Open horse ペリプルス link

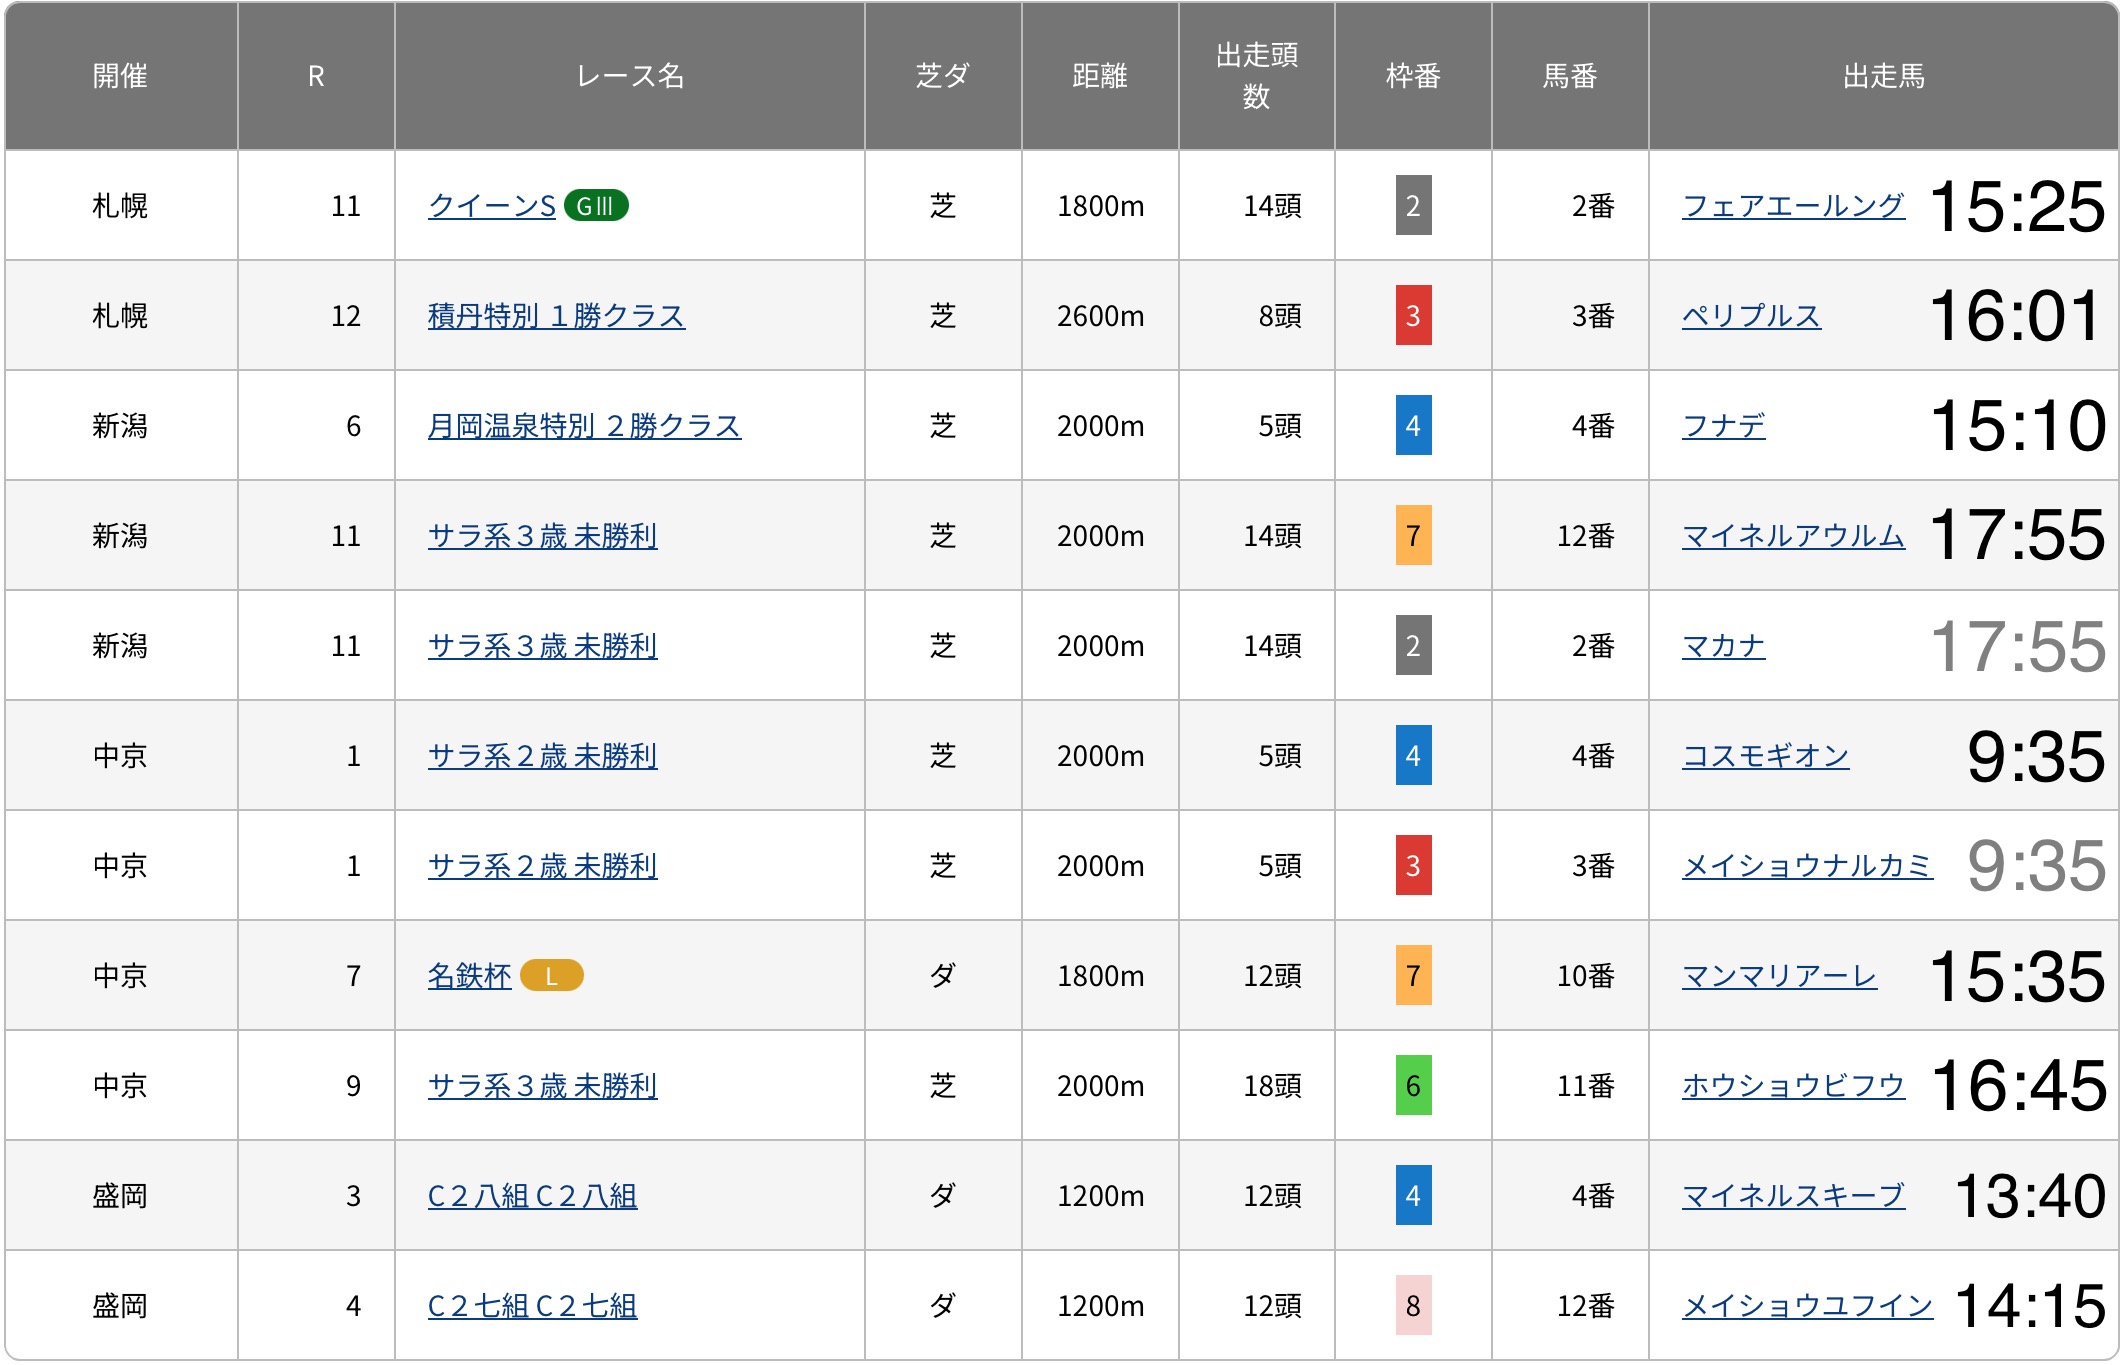(x=1751, y=316)
